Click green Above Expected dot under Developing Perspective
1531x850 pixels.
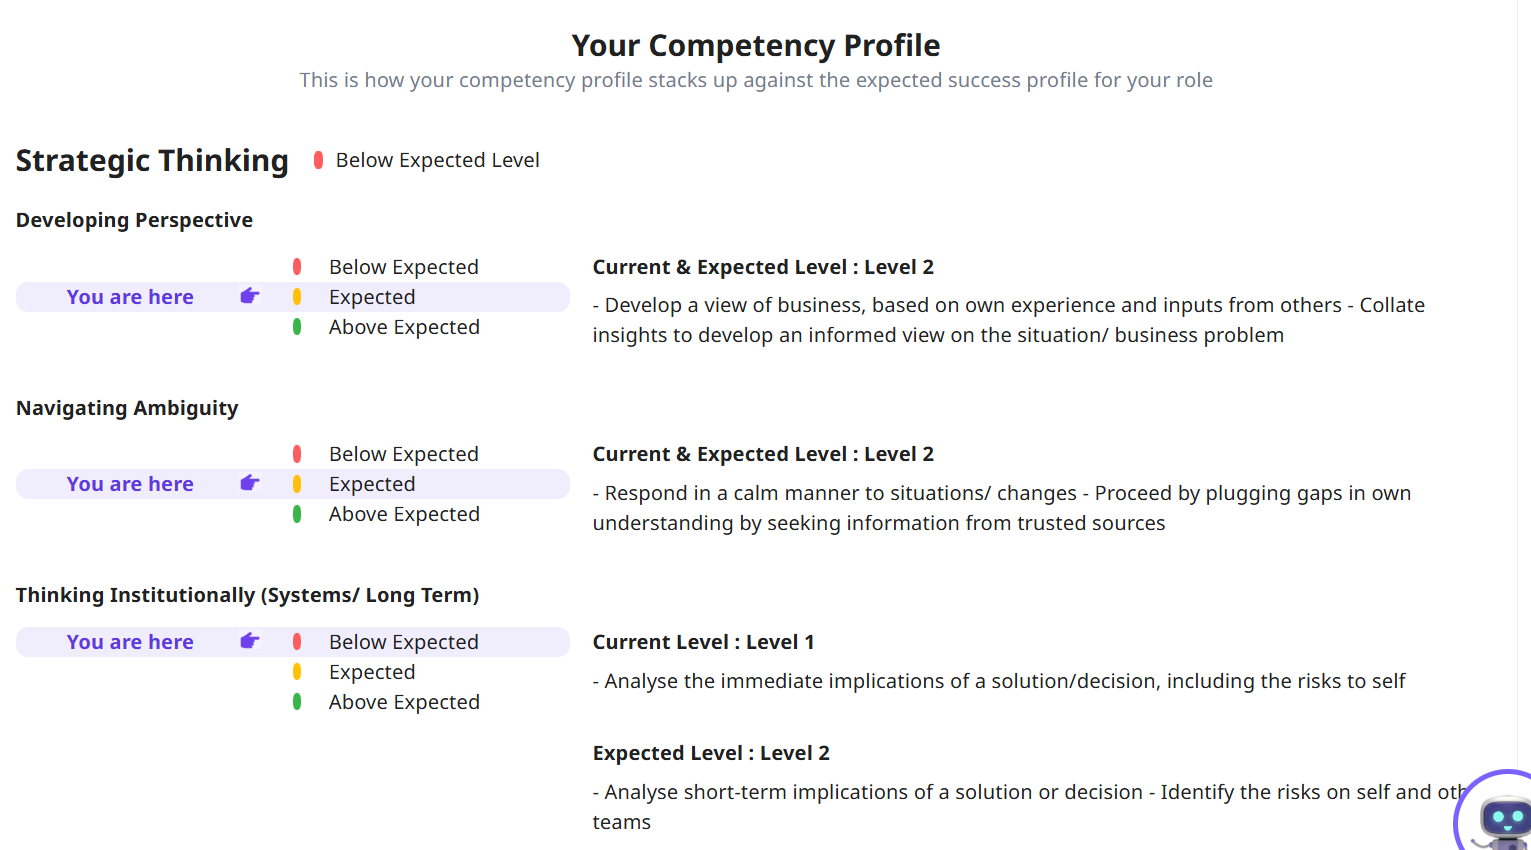297,327
